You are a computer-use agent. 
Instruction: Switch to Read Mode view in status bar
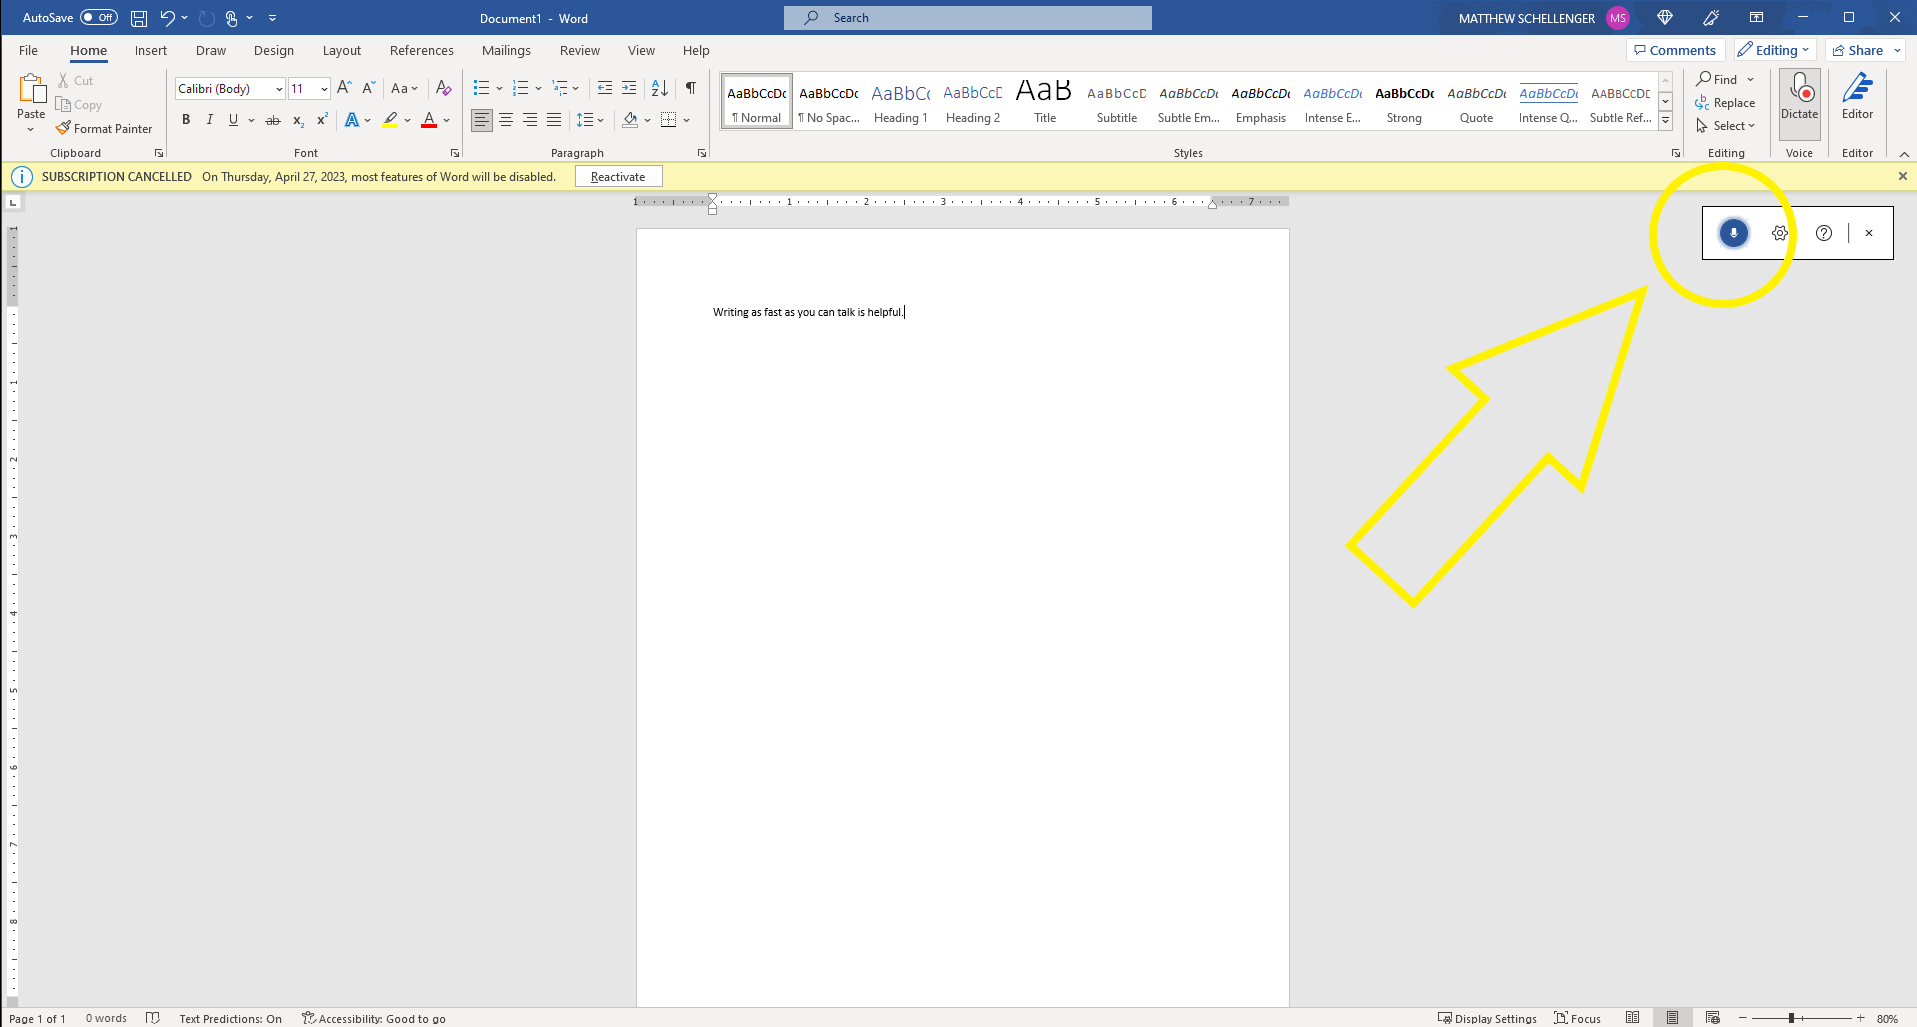click(1633, 1017)
